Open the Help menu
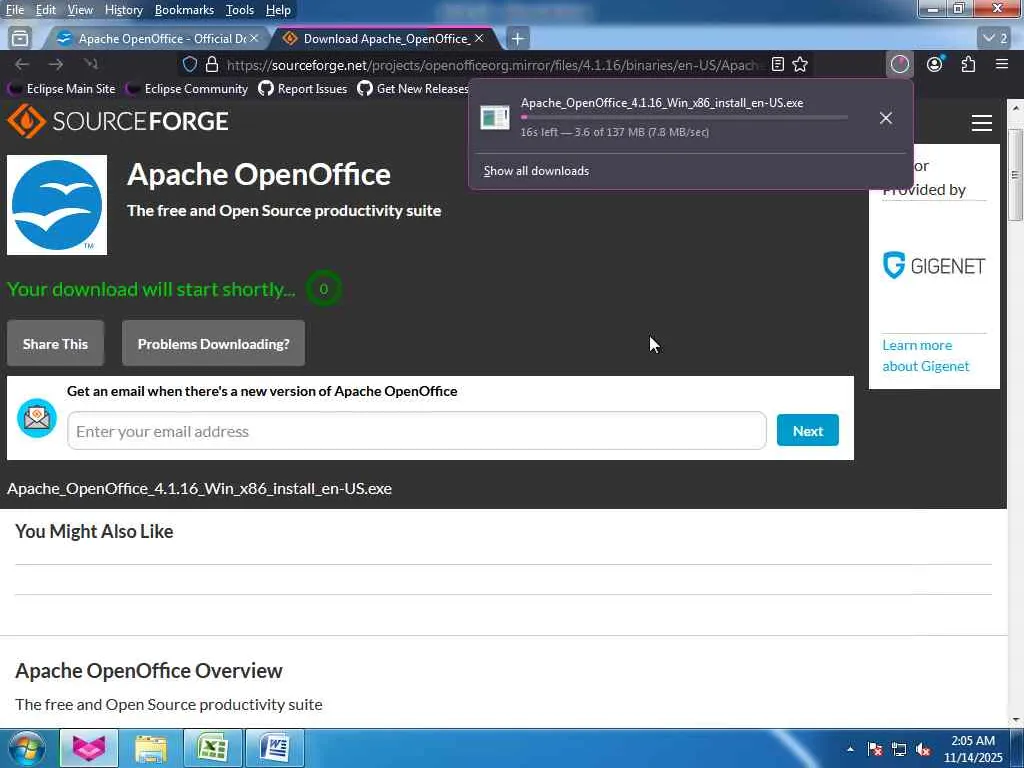1024x768 pixels. [278, 10]
